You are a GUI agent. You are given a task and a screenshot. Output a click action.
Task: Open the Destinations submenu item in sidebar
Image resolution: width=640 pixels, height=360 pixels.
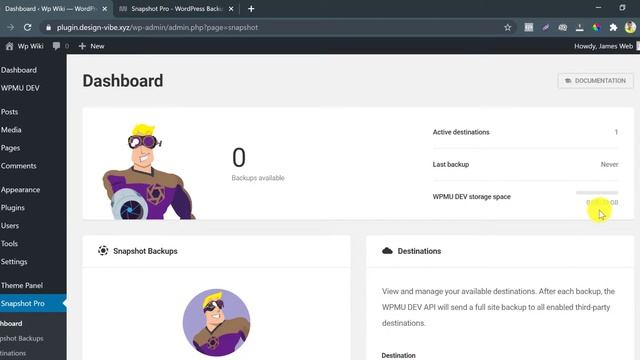click(x=13, y=353)
